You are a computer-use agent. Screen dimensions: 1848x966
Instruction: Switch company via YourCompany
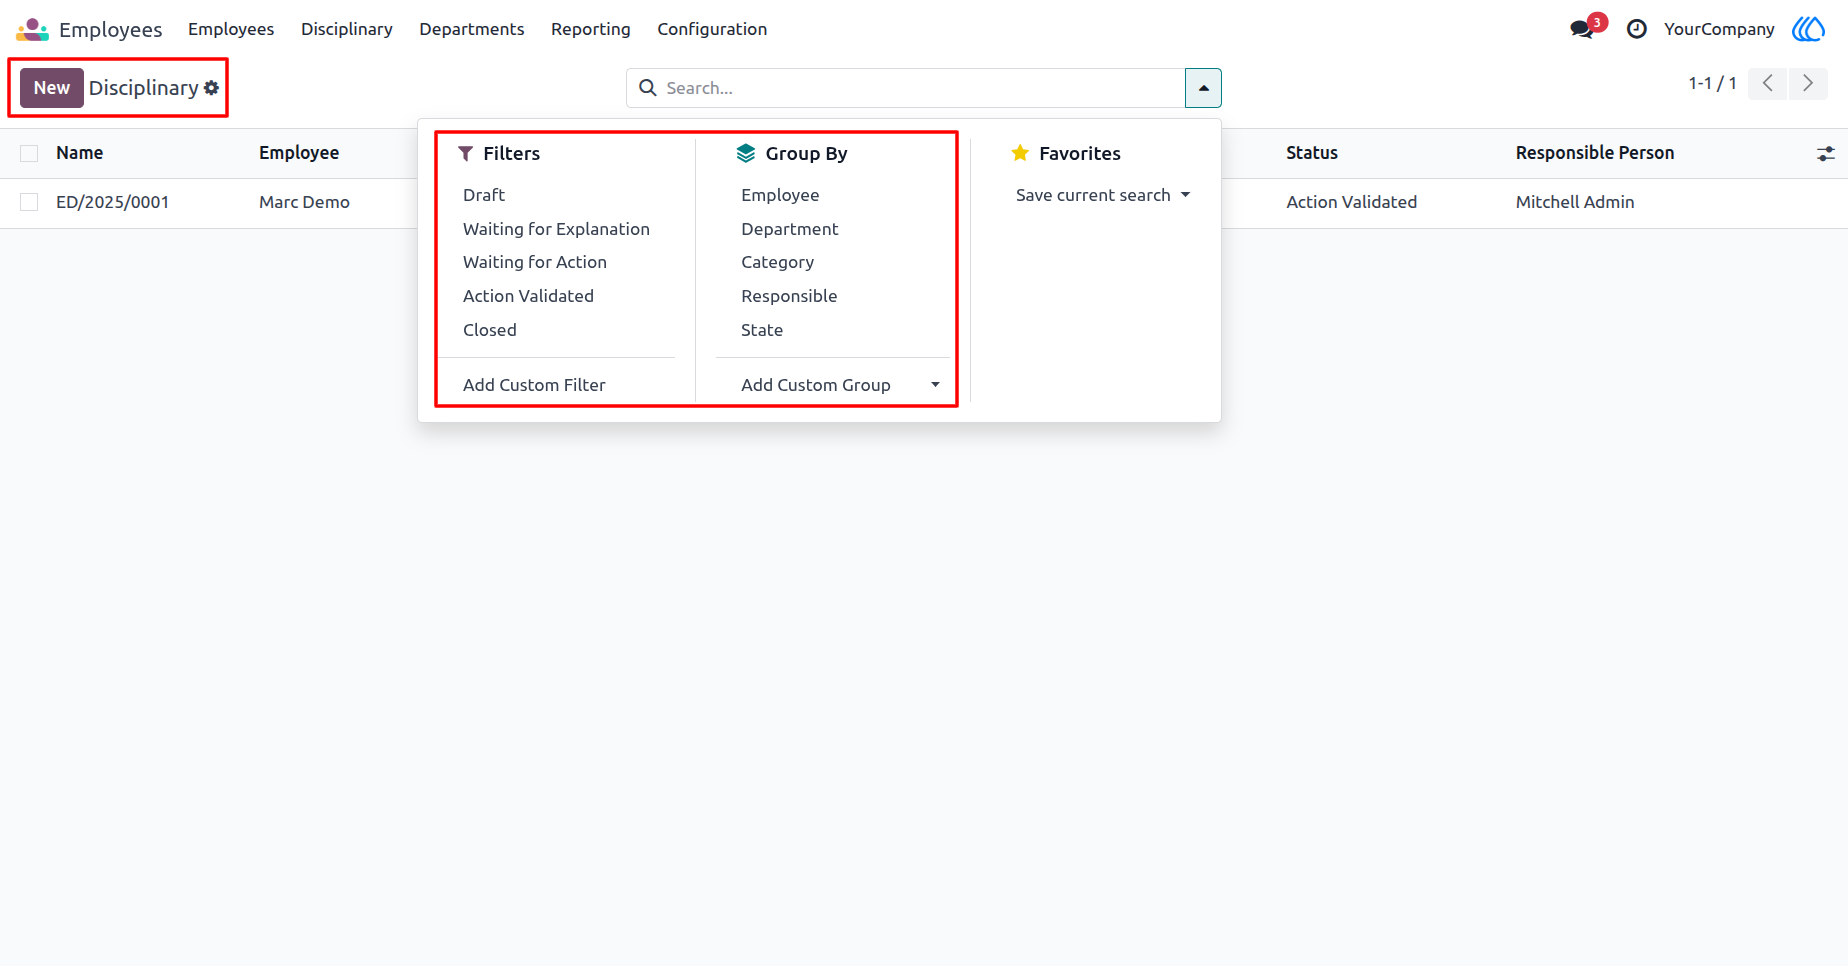pos(1719,29)
